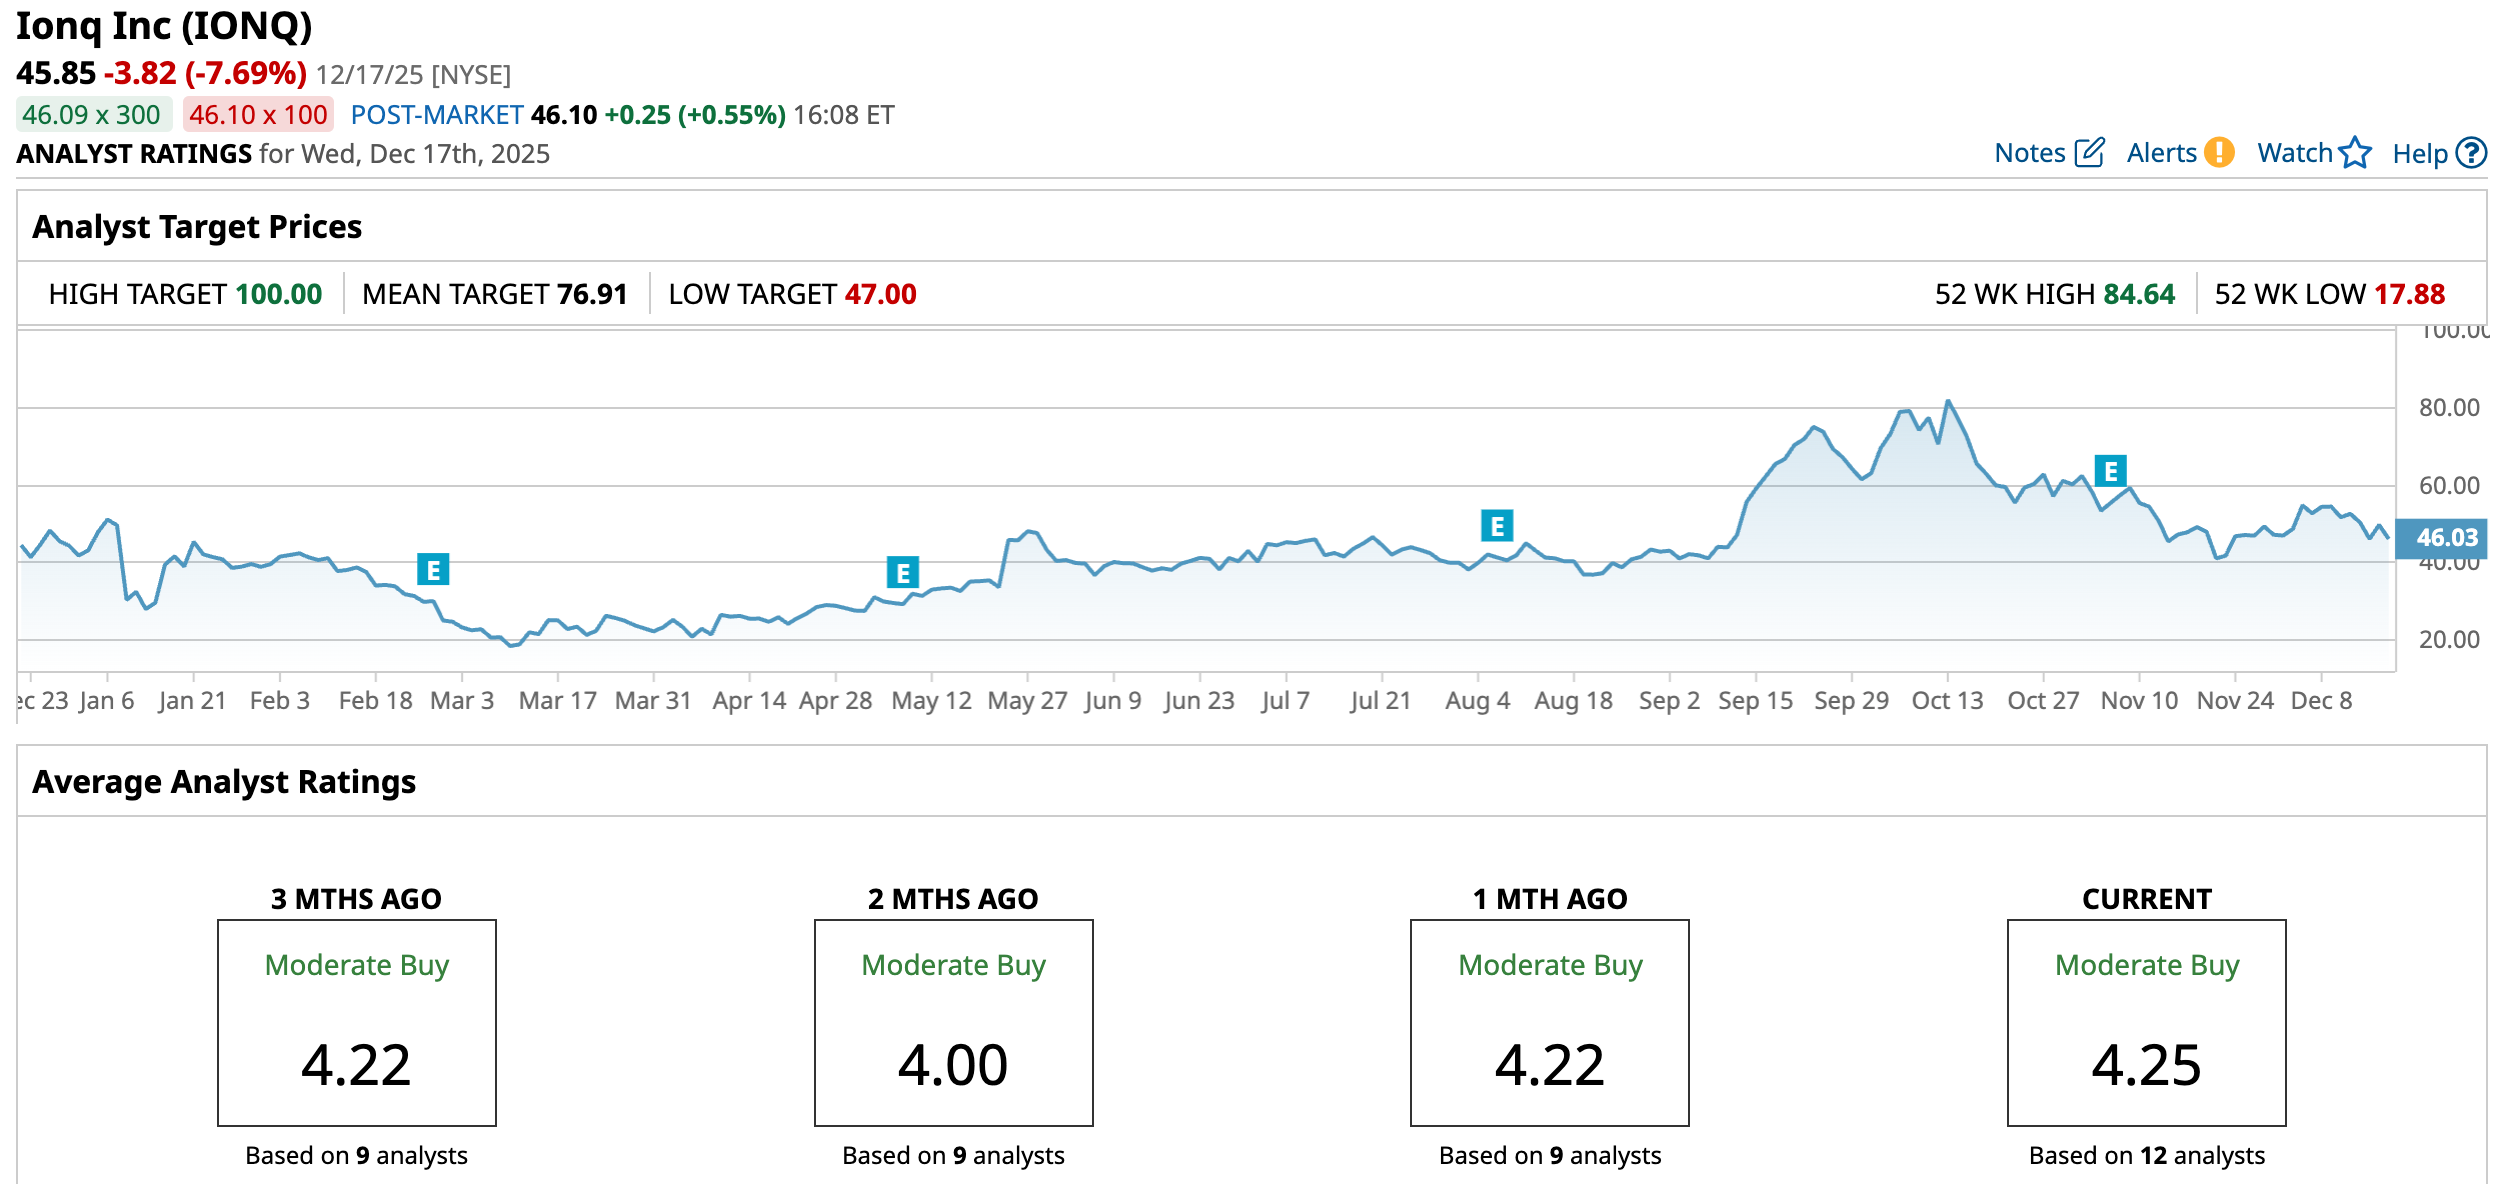The height and width of the screenshot is (1184, 2500).
Task: Select the CURRENT rating box showing 4.25
Action: point(2146,1022)
